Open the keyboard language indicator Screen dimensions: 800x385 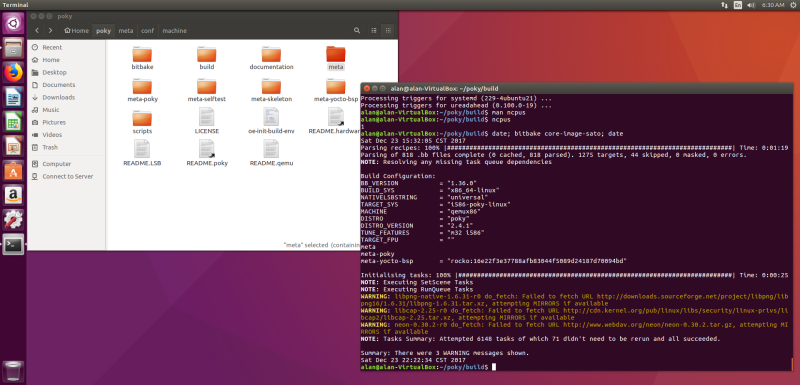click(738, 5)
